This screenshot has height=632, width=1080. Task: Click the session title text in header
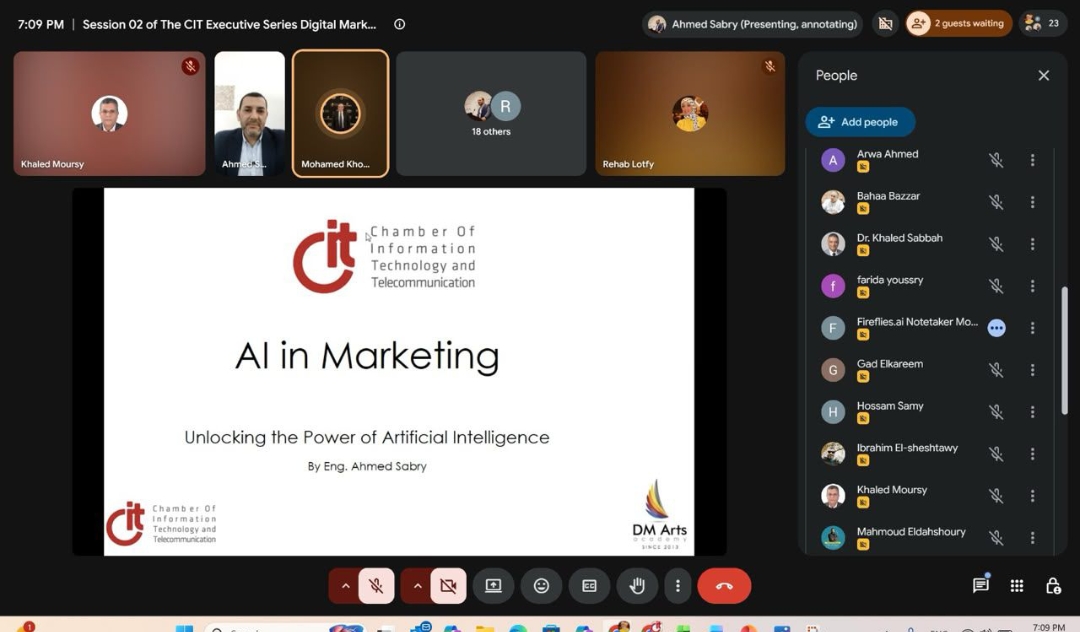pos(229,24)
